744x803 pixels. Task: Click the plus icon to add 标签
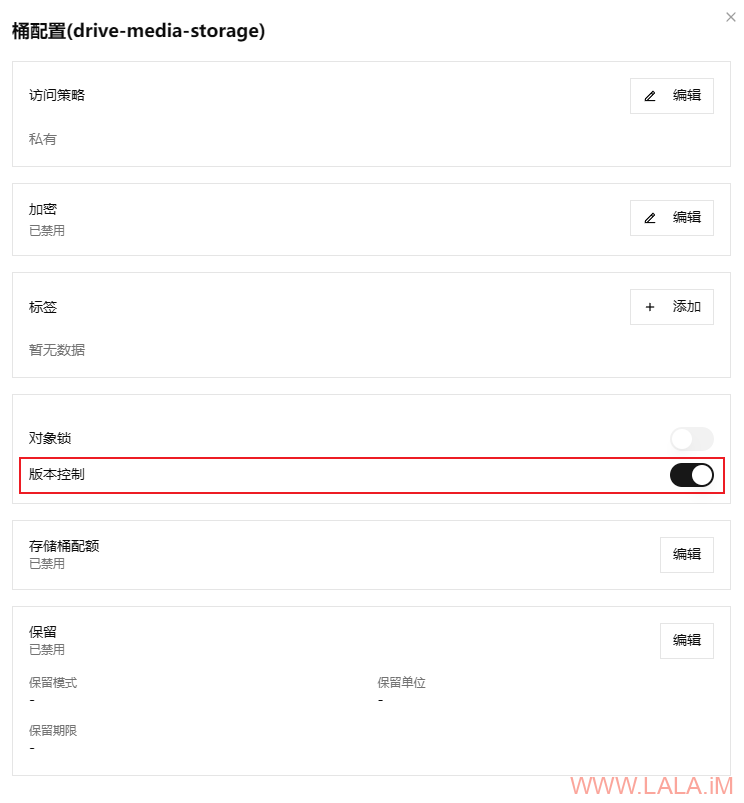650,307
